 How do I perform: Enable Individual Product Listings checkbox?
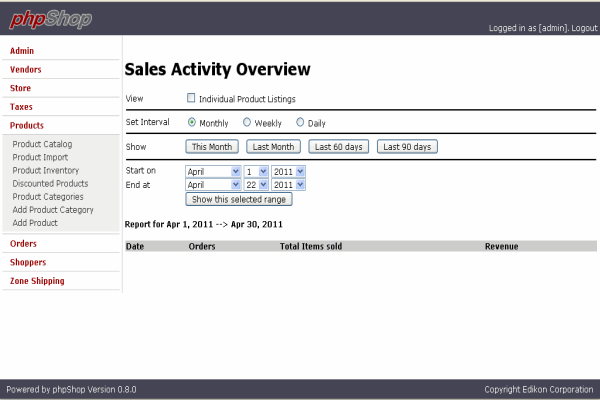click(x=191, y=98)
